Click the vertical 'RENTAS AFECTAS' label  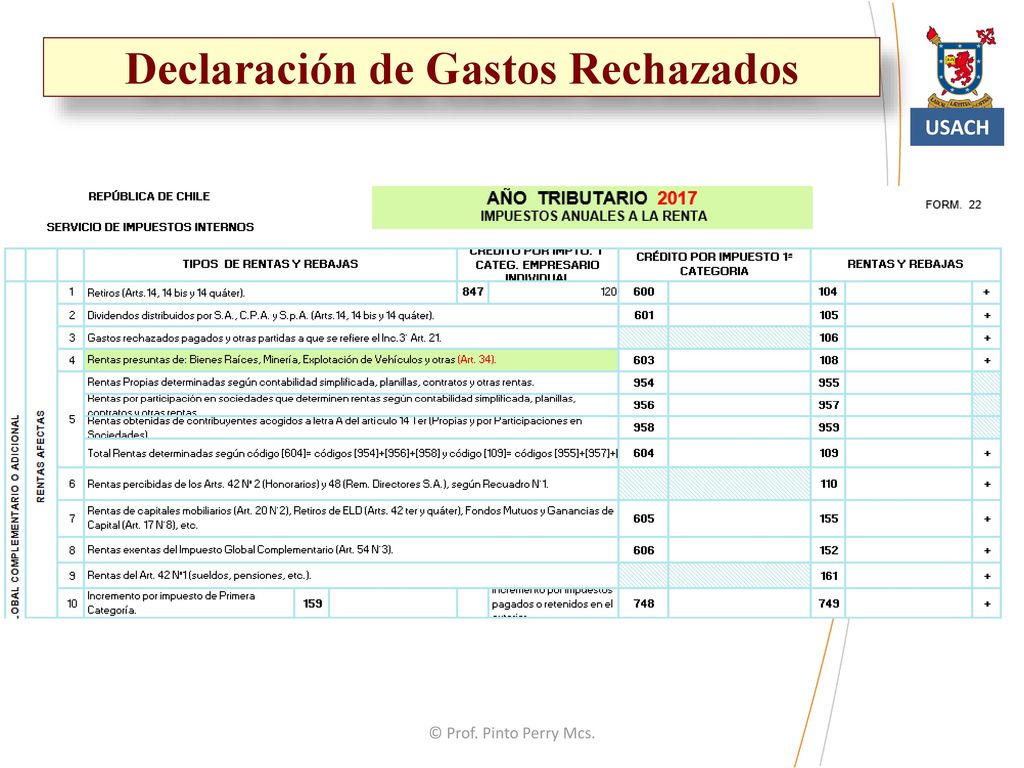(x=40, y=456)
